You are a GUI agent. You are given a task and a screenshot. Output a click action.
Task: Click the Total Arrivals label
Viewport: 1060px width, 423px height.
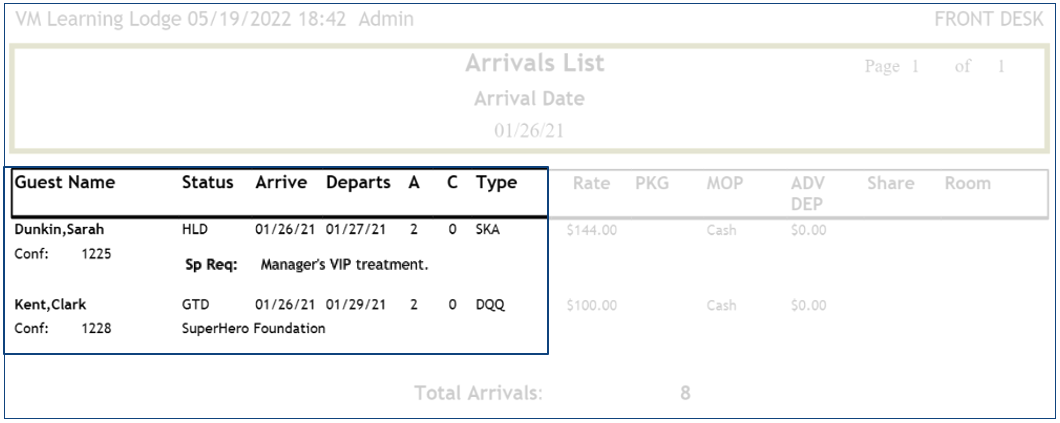(x=479, y=393)
